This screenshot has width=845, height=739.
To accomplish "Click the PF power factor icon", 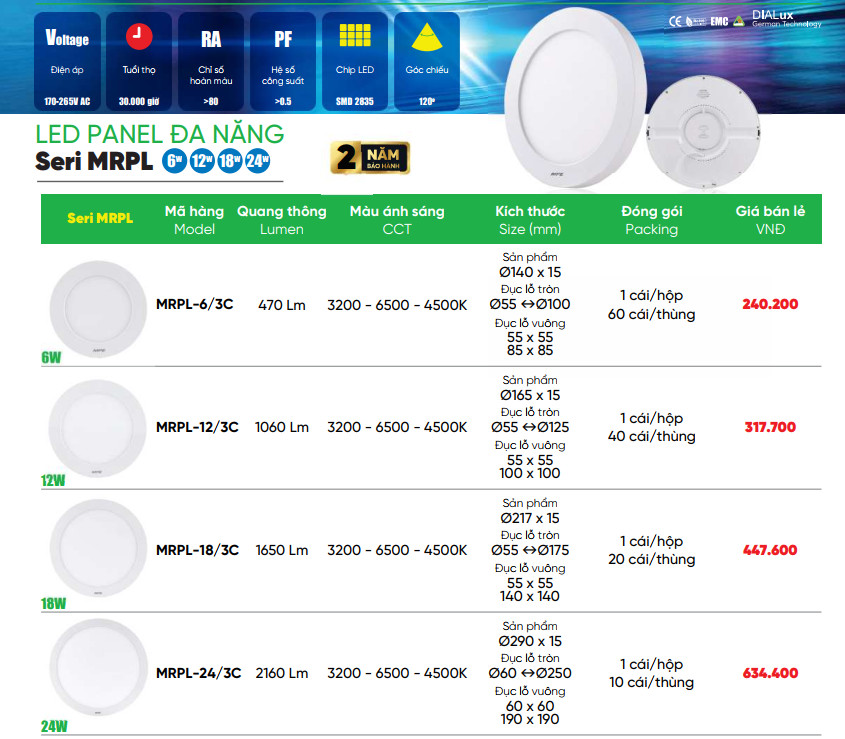I will [x=283, y=39].
